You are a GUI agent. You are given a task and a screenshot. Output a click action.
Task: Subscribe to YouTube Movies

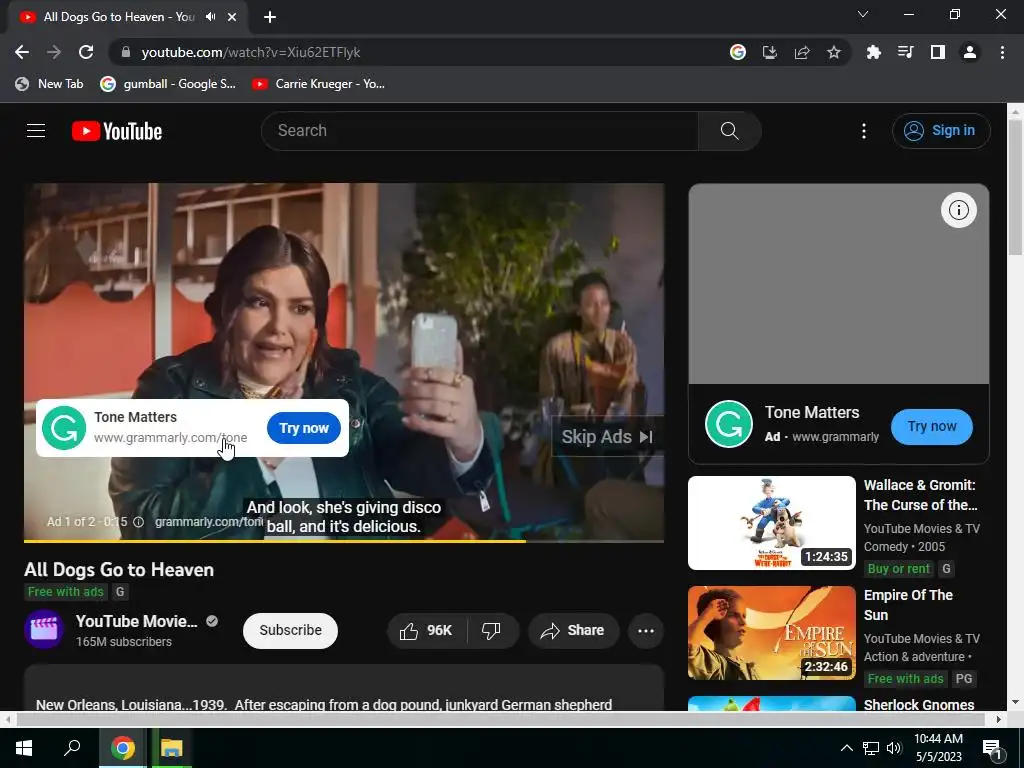(291, 630)
